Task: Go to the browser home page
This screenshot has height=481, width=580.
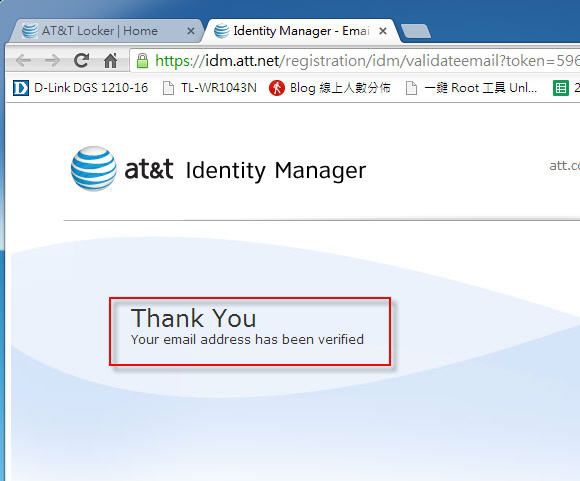Action: click(x=110, y=60)
